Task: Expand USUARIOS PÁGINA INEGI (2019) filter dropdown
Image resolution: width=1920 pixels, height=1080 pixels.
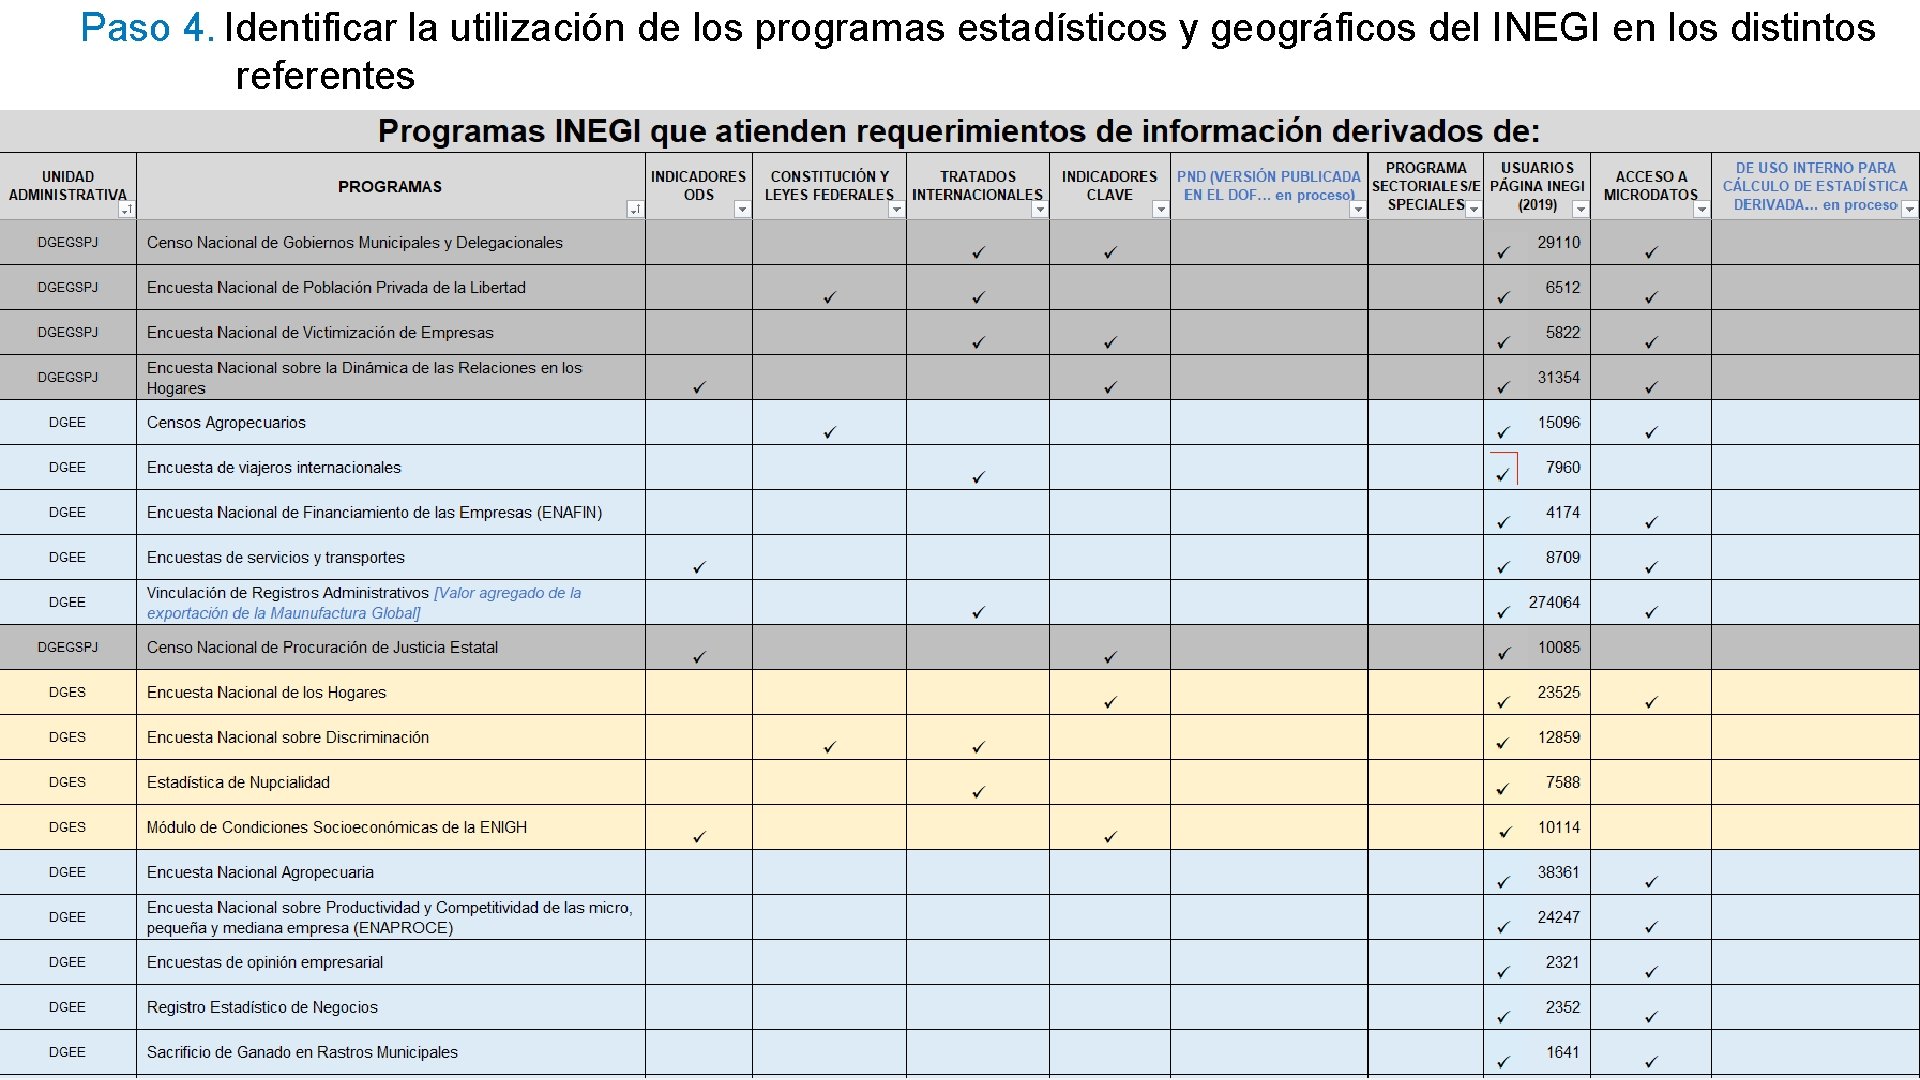Action: 1580,209
